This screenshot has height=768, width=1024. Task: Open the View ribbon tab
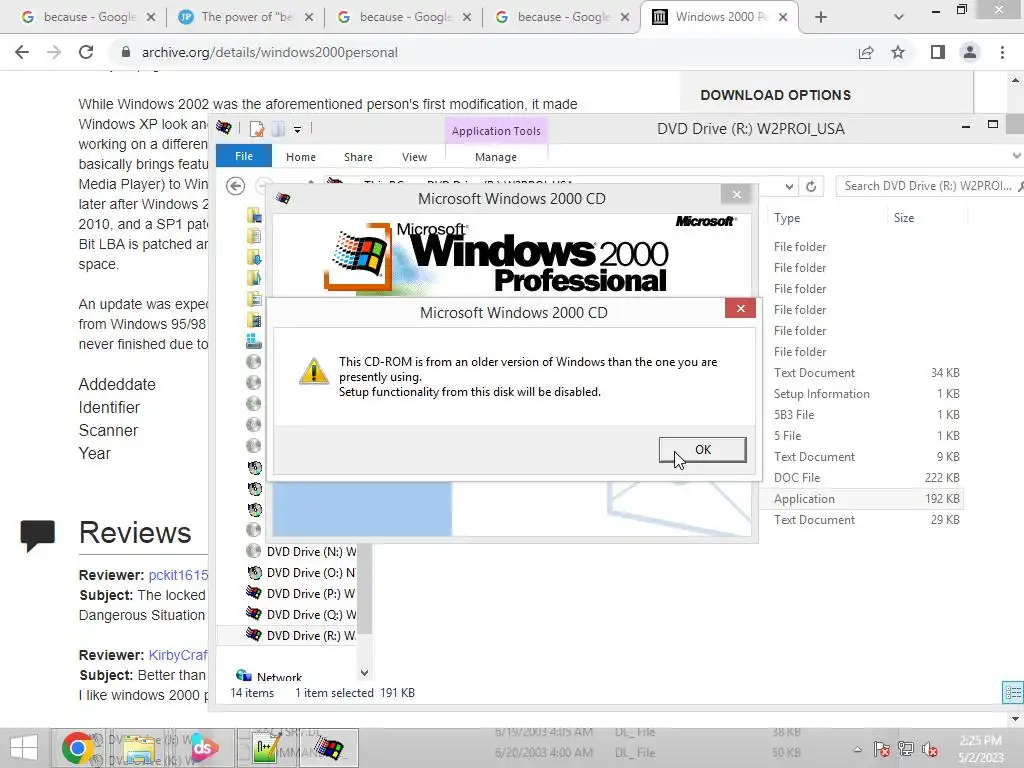point(414,157)
